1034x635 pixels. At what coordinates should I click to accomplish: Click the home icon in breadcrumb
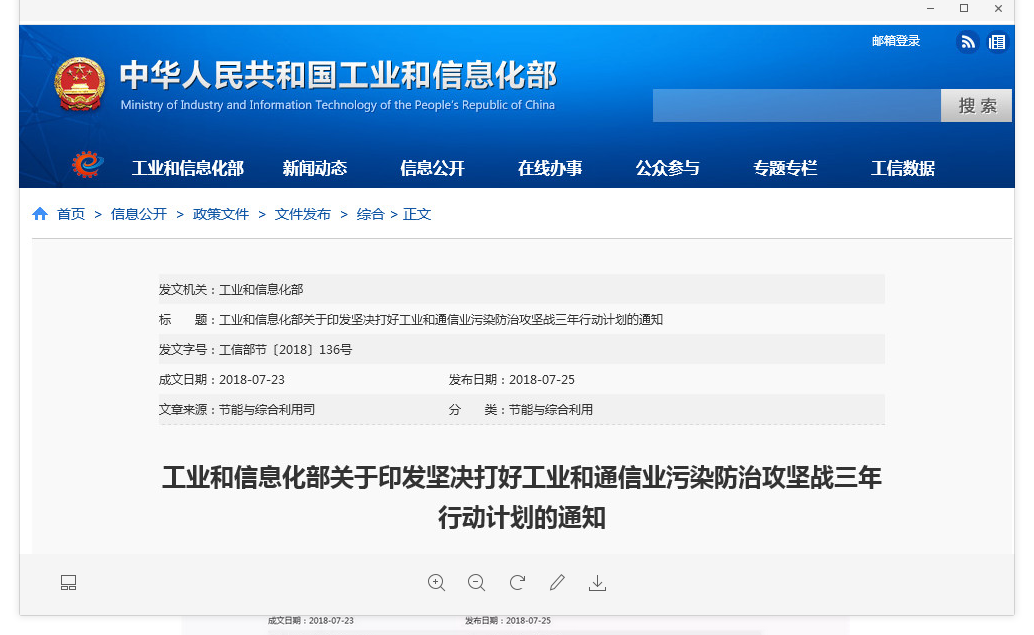point(40,214)
